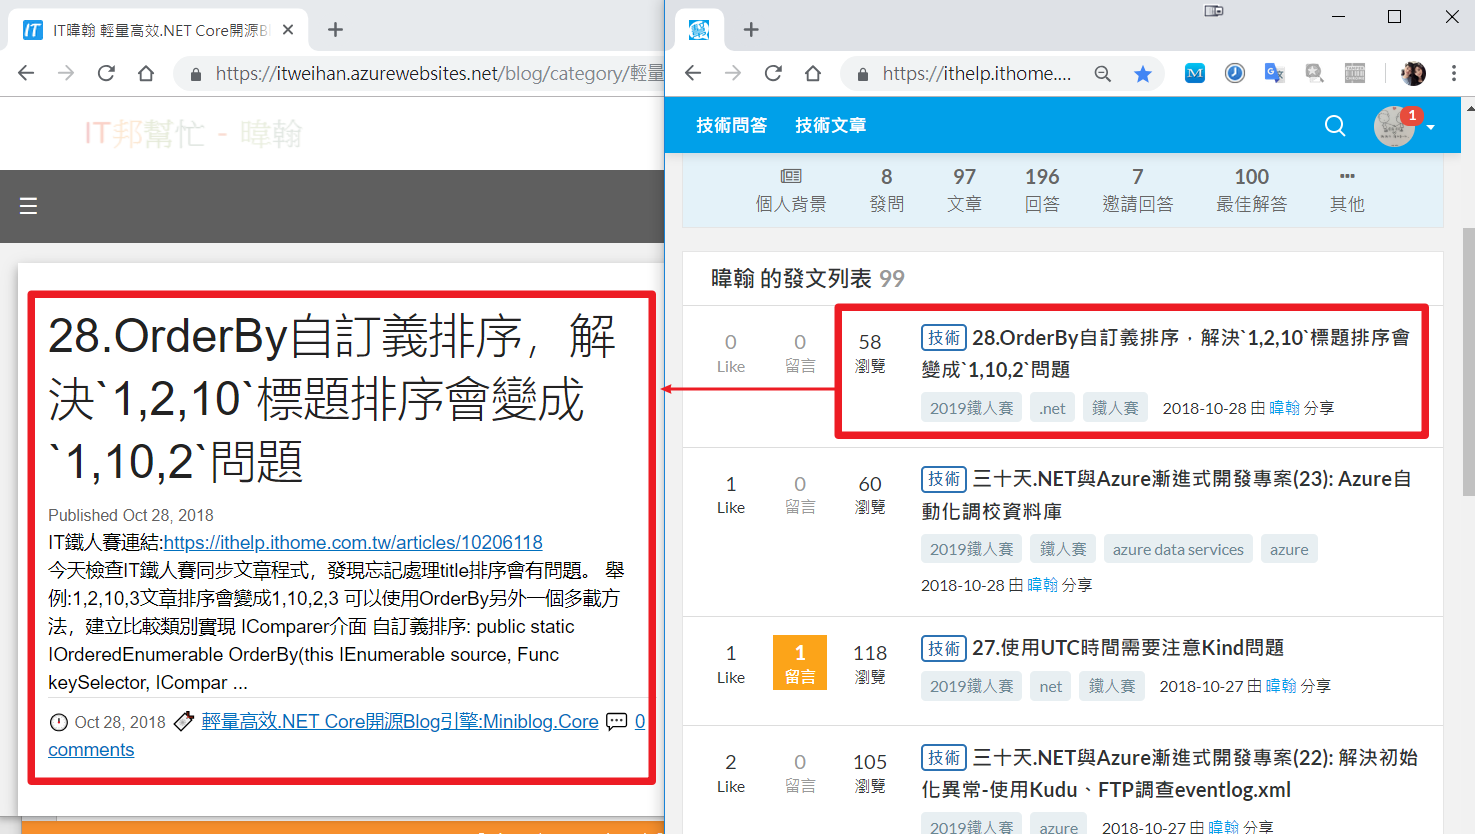The height and width of the screenshot is (834, 1475).
Task: Open the Google Translate extension
Action: [x=1274, y=73]
